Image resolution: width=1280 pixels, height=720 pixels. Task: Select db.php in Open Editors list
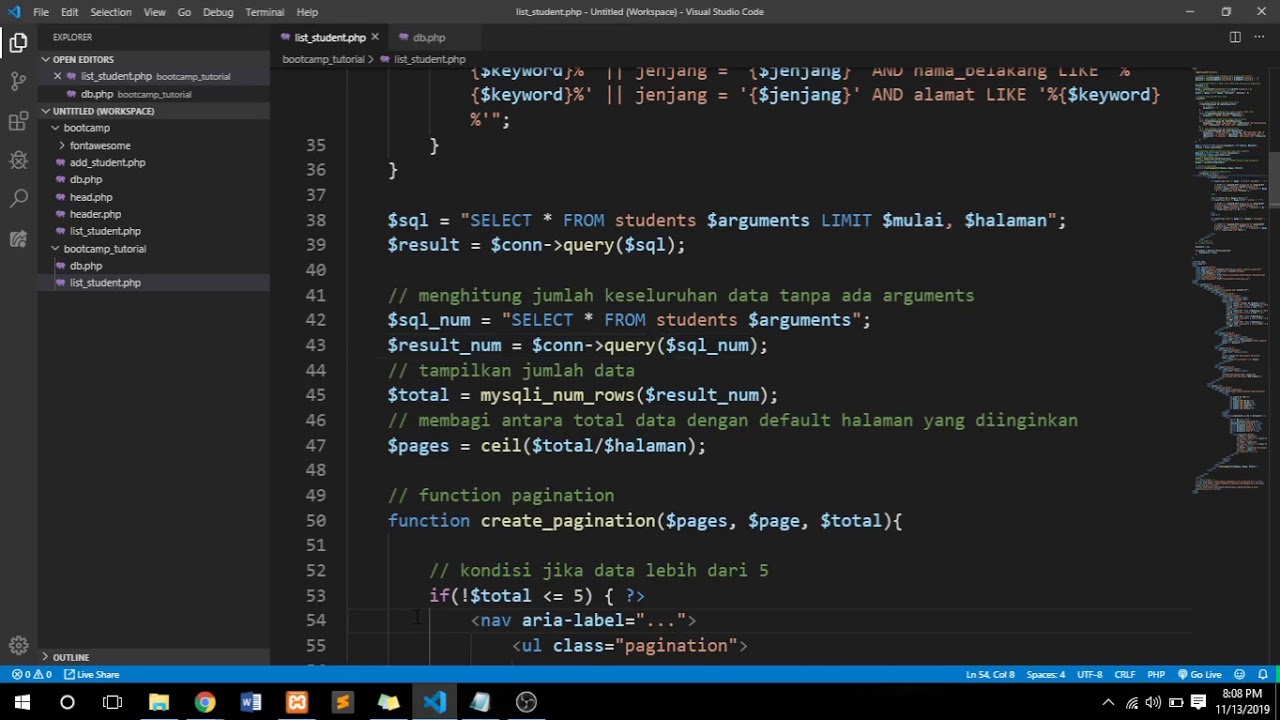click(x=154, y=94)
